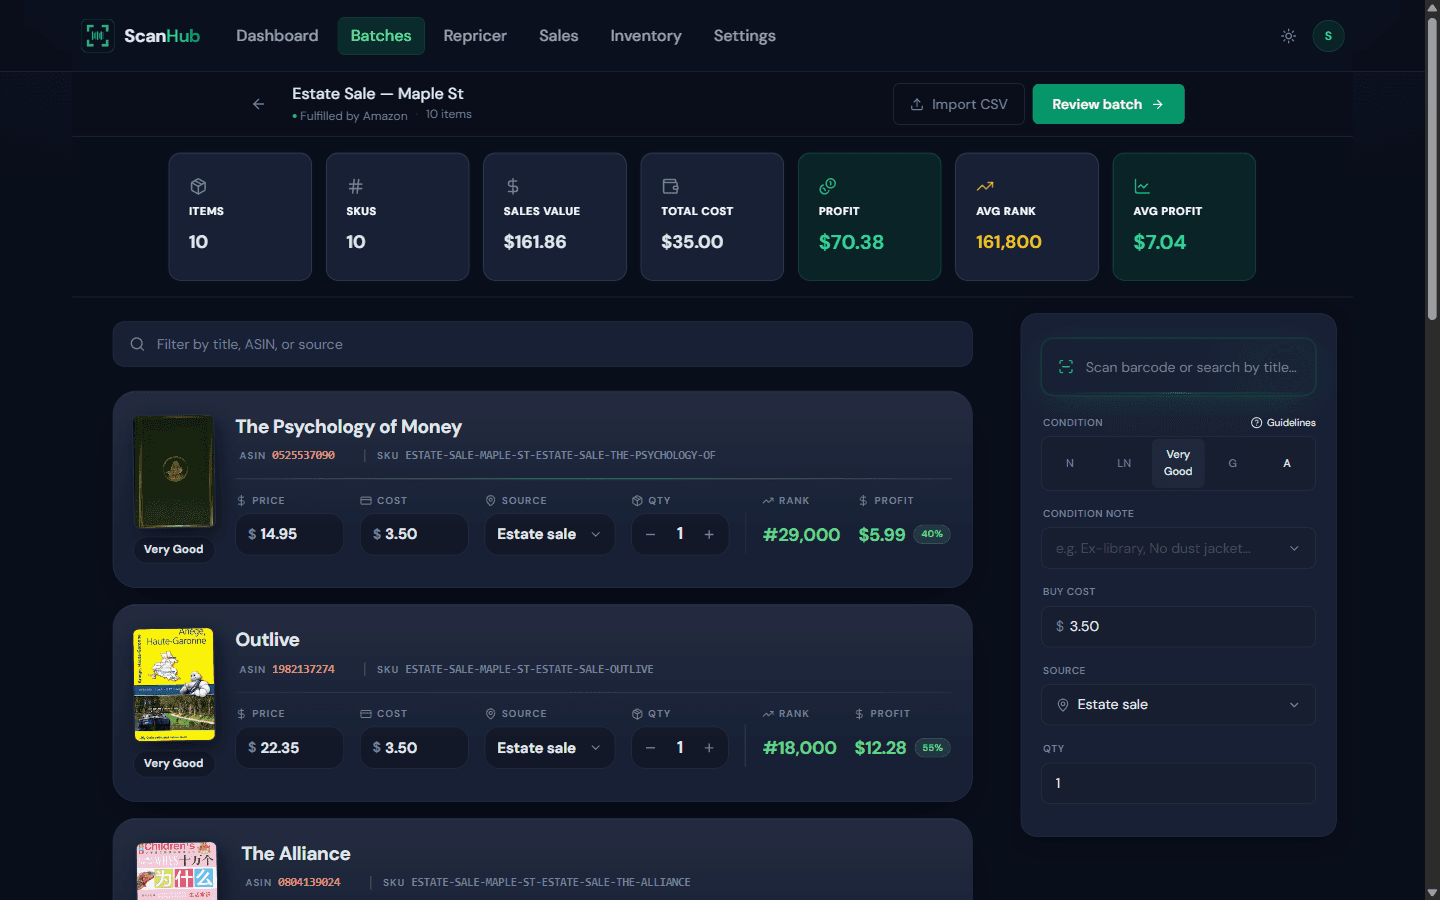Decrease quantity for Outlive
The image size is (1440, 900).
coord(651,748)
